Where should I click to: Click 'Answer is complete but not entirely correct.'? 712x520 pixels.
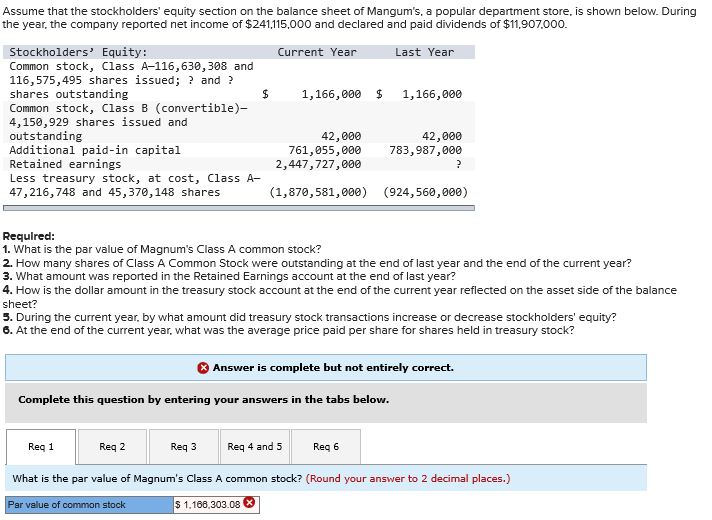[x=333, y=367]
